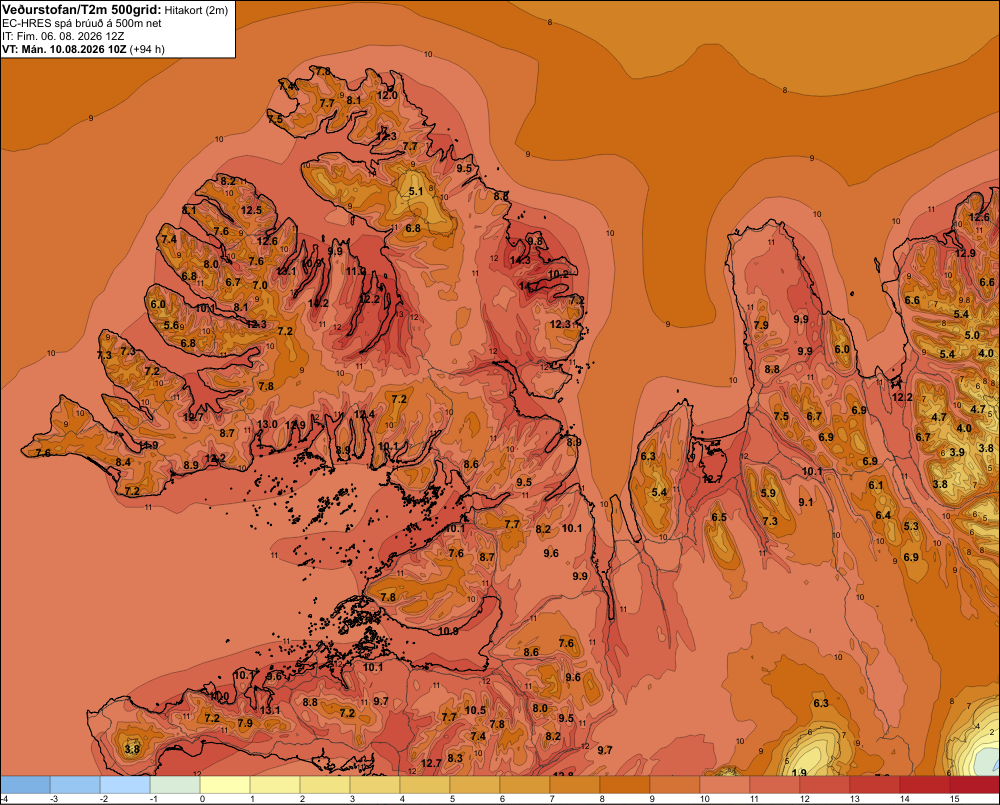Click the 13.0 temperature label on the map
The image size is (1000, 805).
(267, 424)
